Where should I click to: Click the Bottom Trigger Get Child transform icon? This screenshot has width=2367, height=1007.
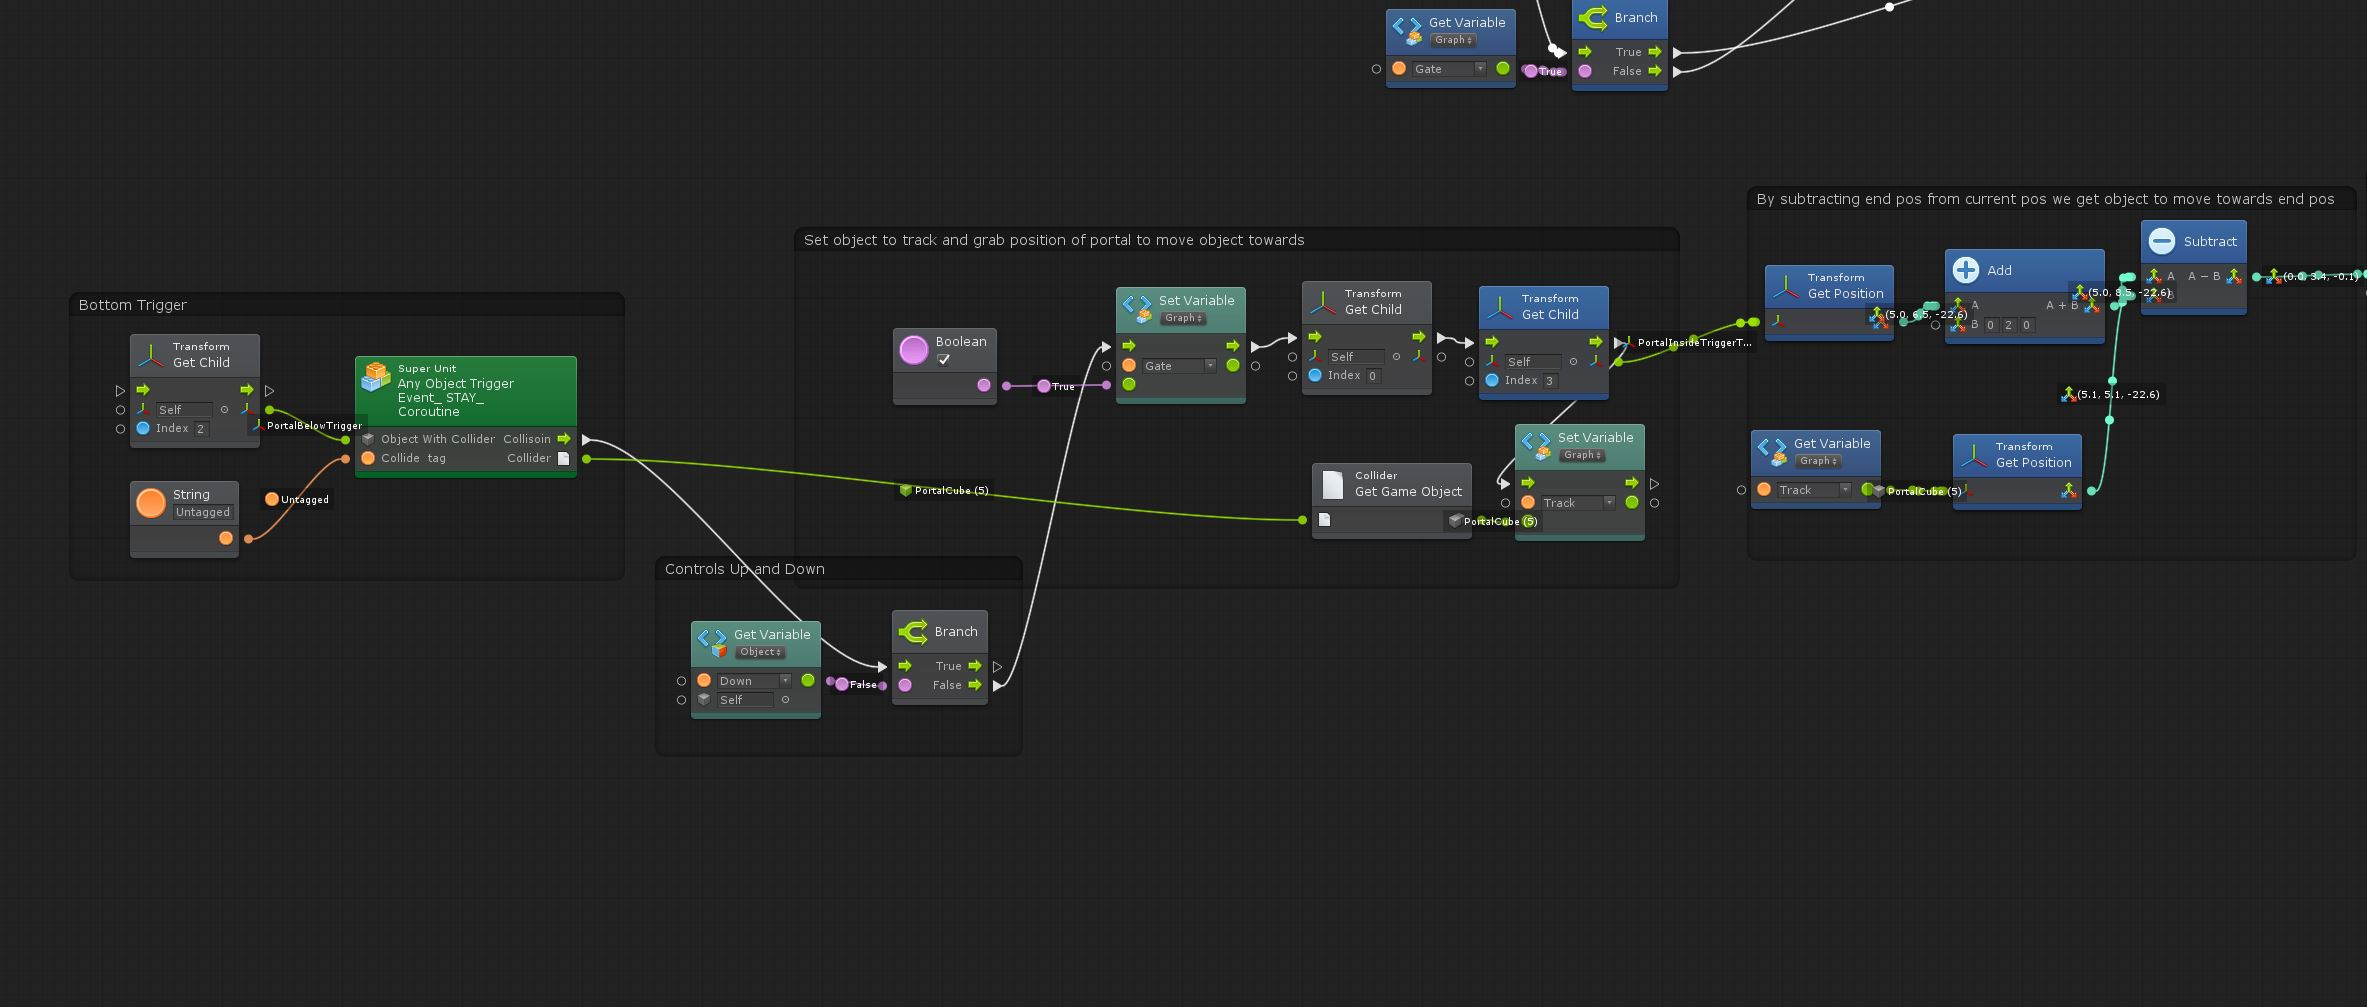151,355
